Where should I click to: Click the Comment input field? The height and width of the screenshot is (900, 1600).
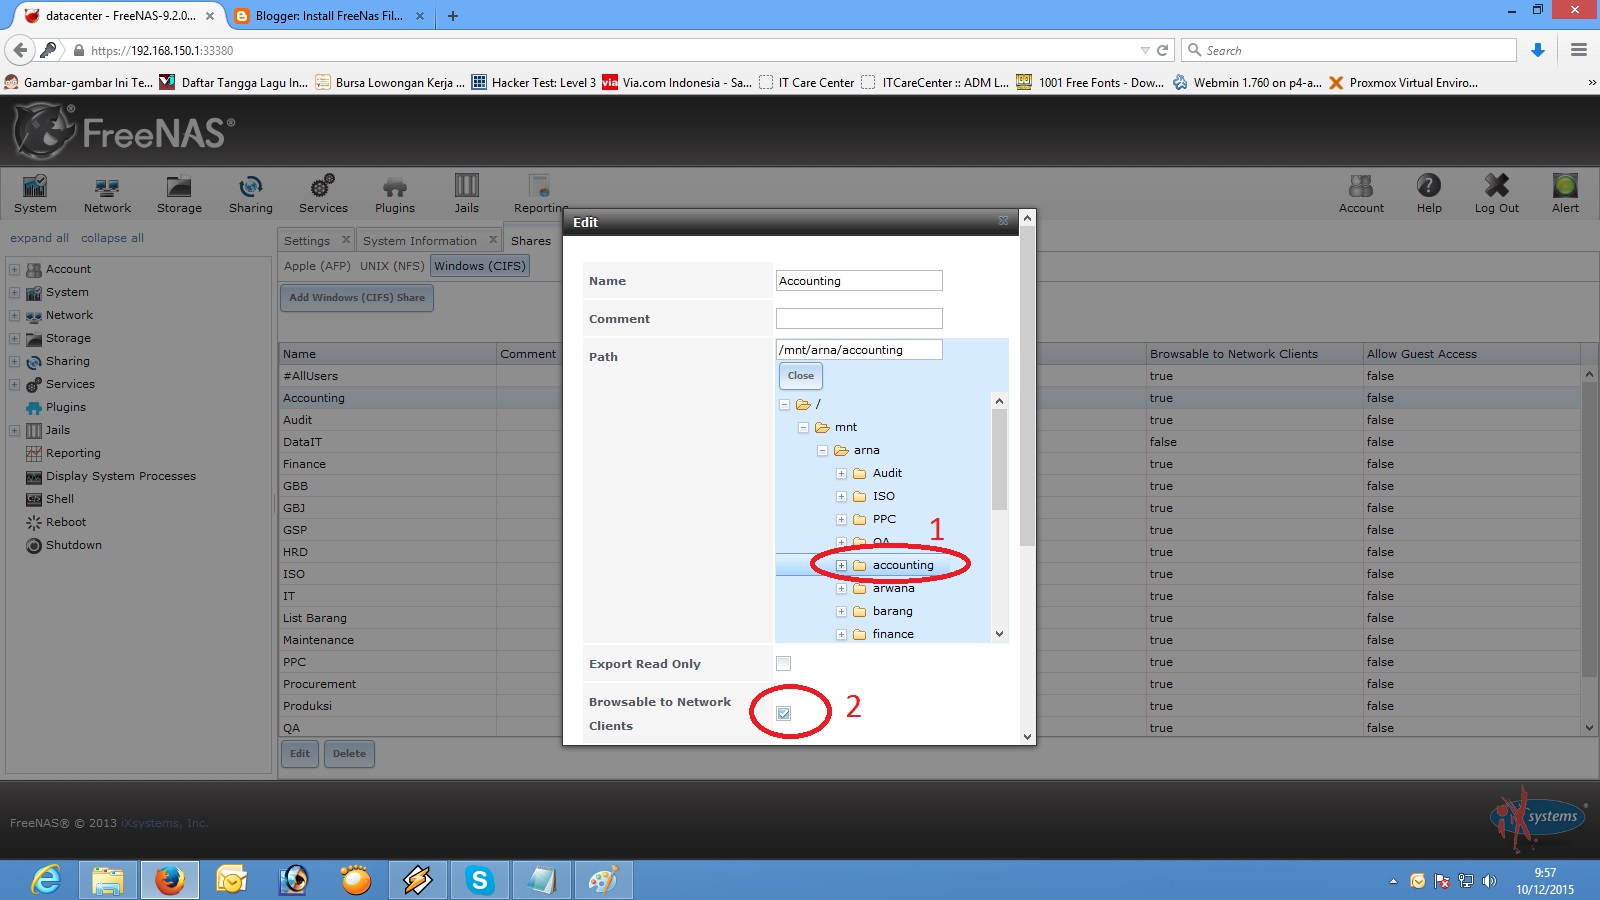[859, 319]
